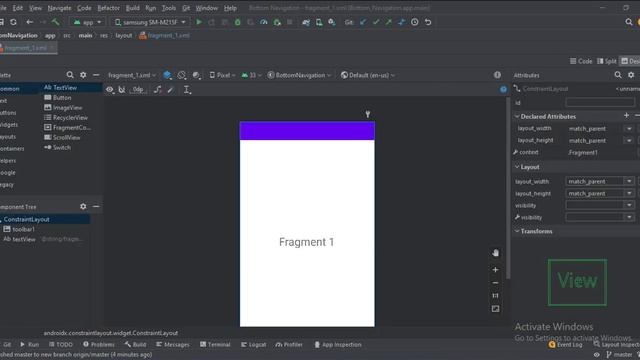The image size is (640, 360).
Task: Open the Navigate menu
Action: pos(59,8)
